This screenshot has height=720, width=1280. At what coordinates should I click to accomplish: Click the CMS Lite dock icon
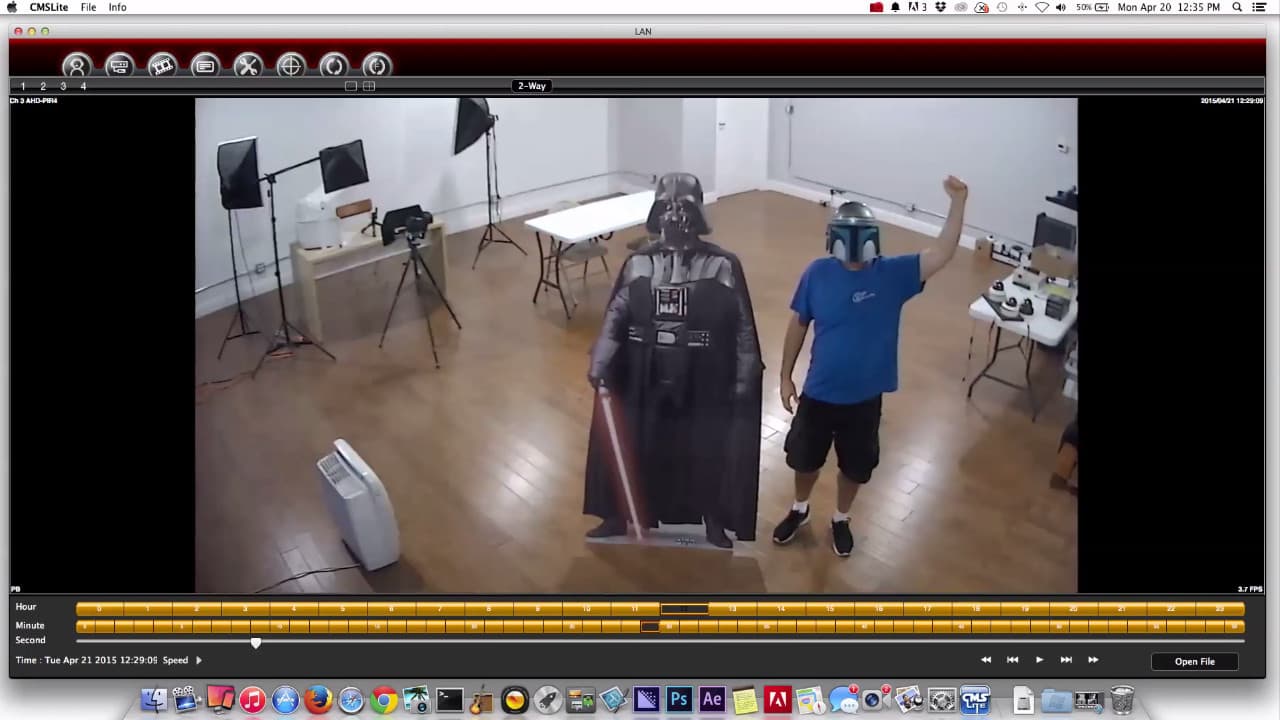pyautogui.click(x=974, y=699)
